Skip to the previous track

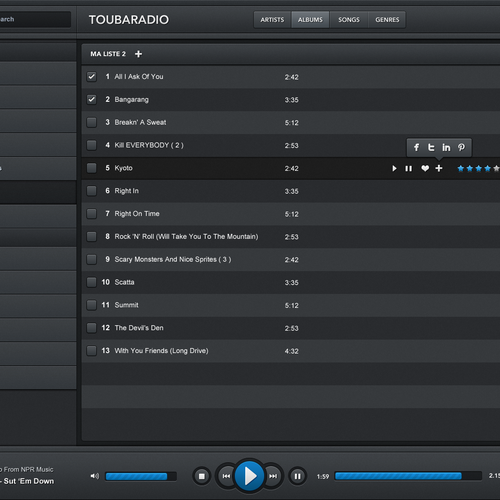pyautogui.click(x=226, y=476)
